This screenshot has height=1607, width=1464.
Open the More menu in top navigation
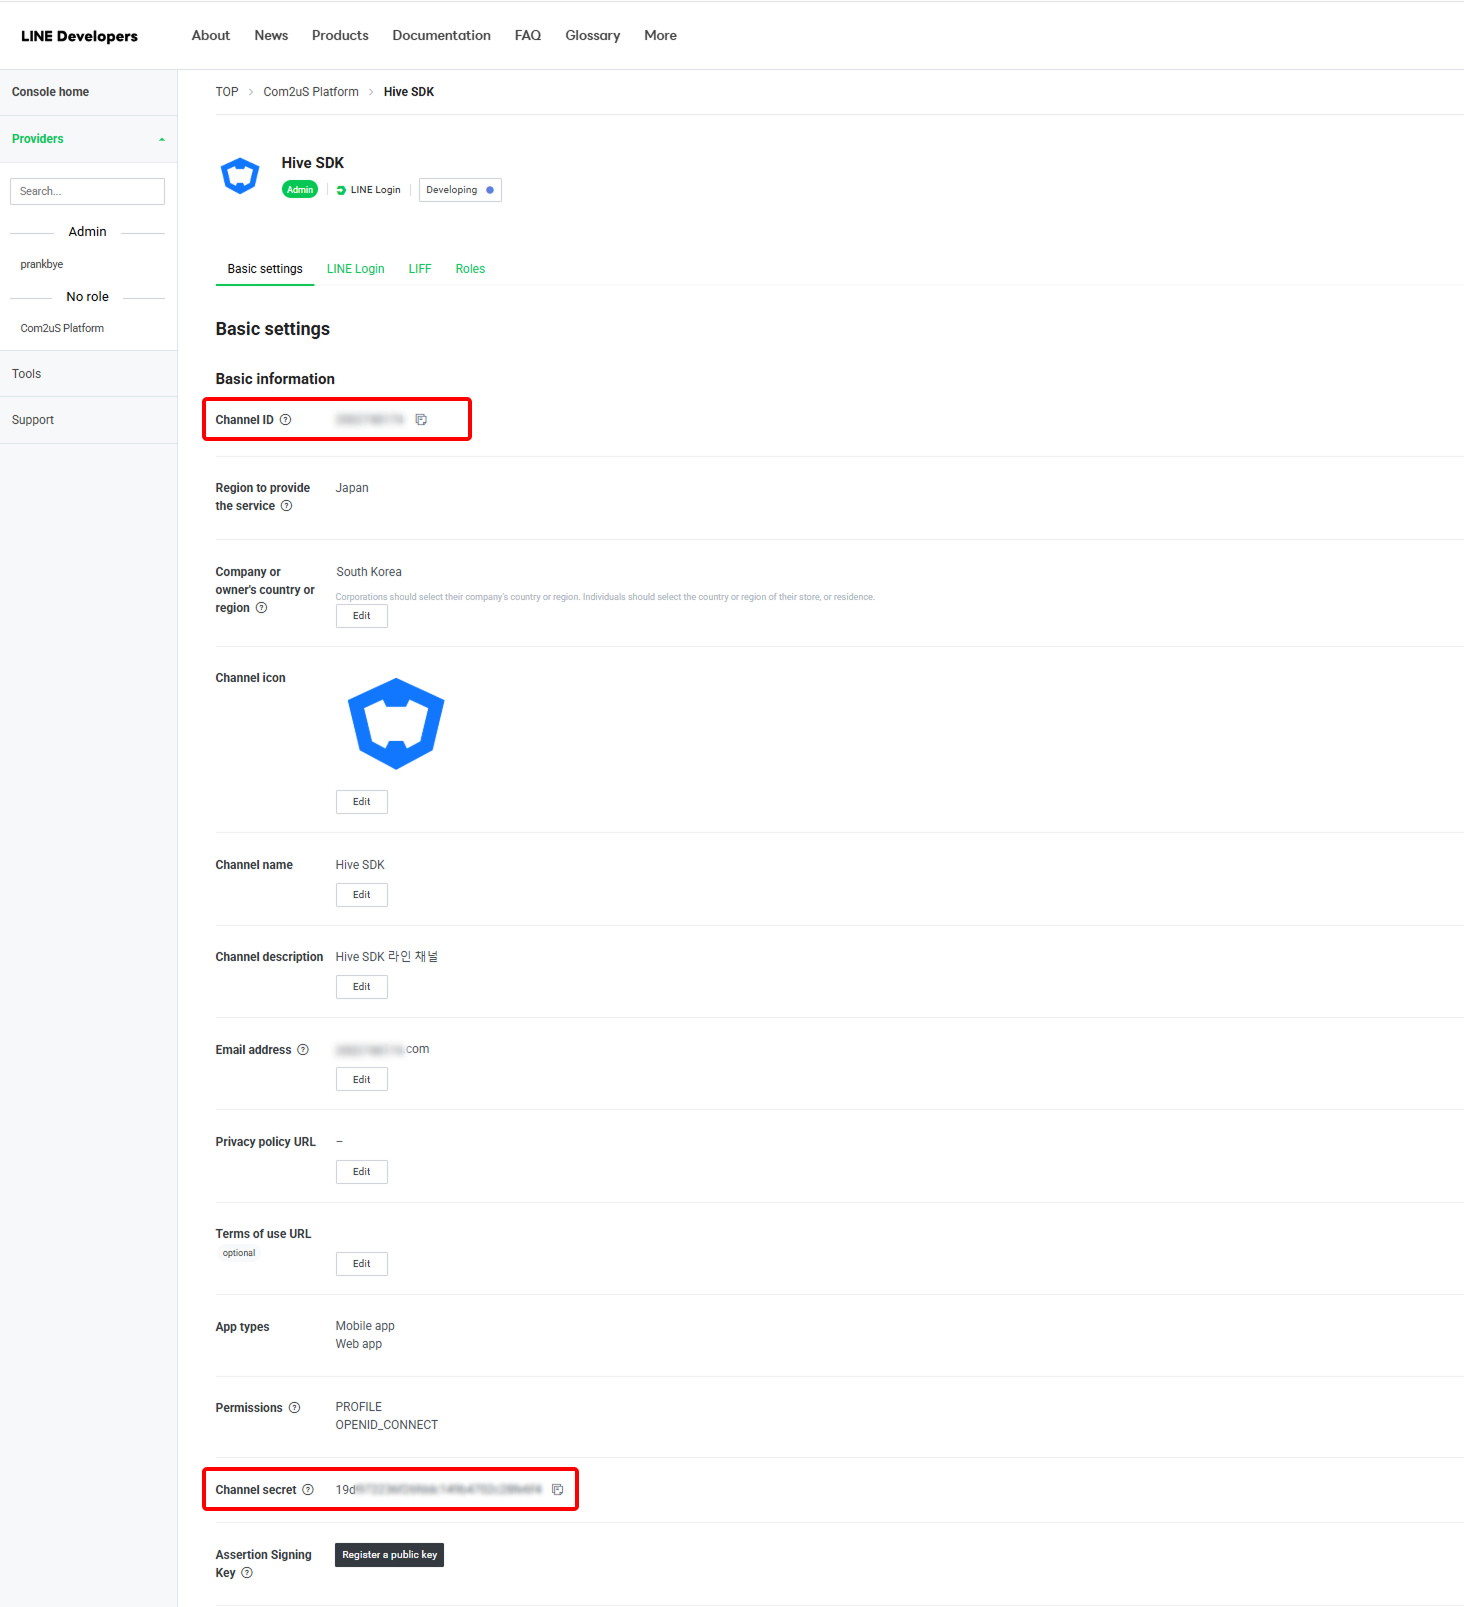click(660, 35)
